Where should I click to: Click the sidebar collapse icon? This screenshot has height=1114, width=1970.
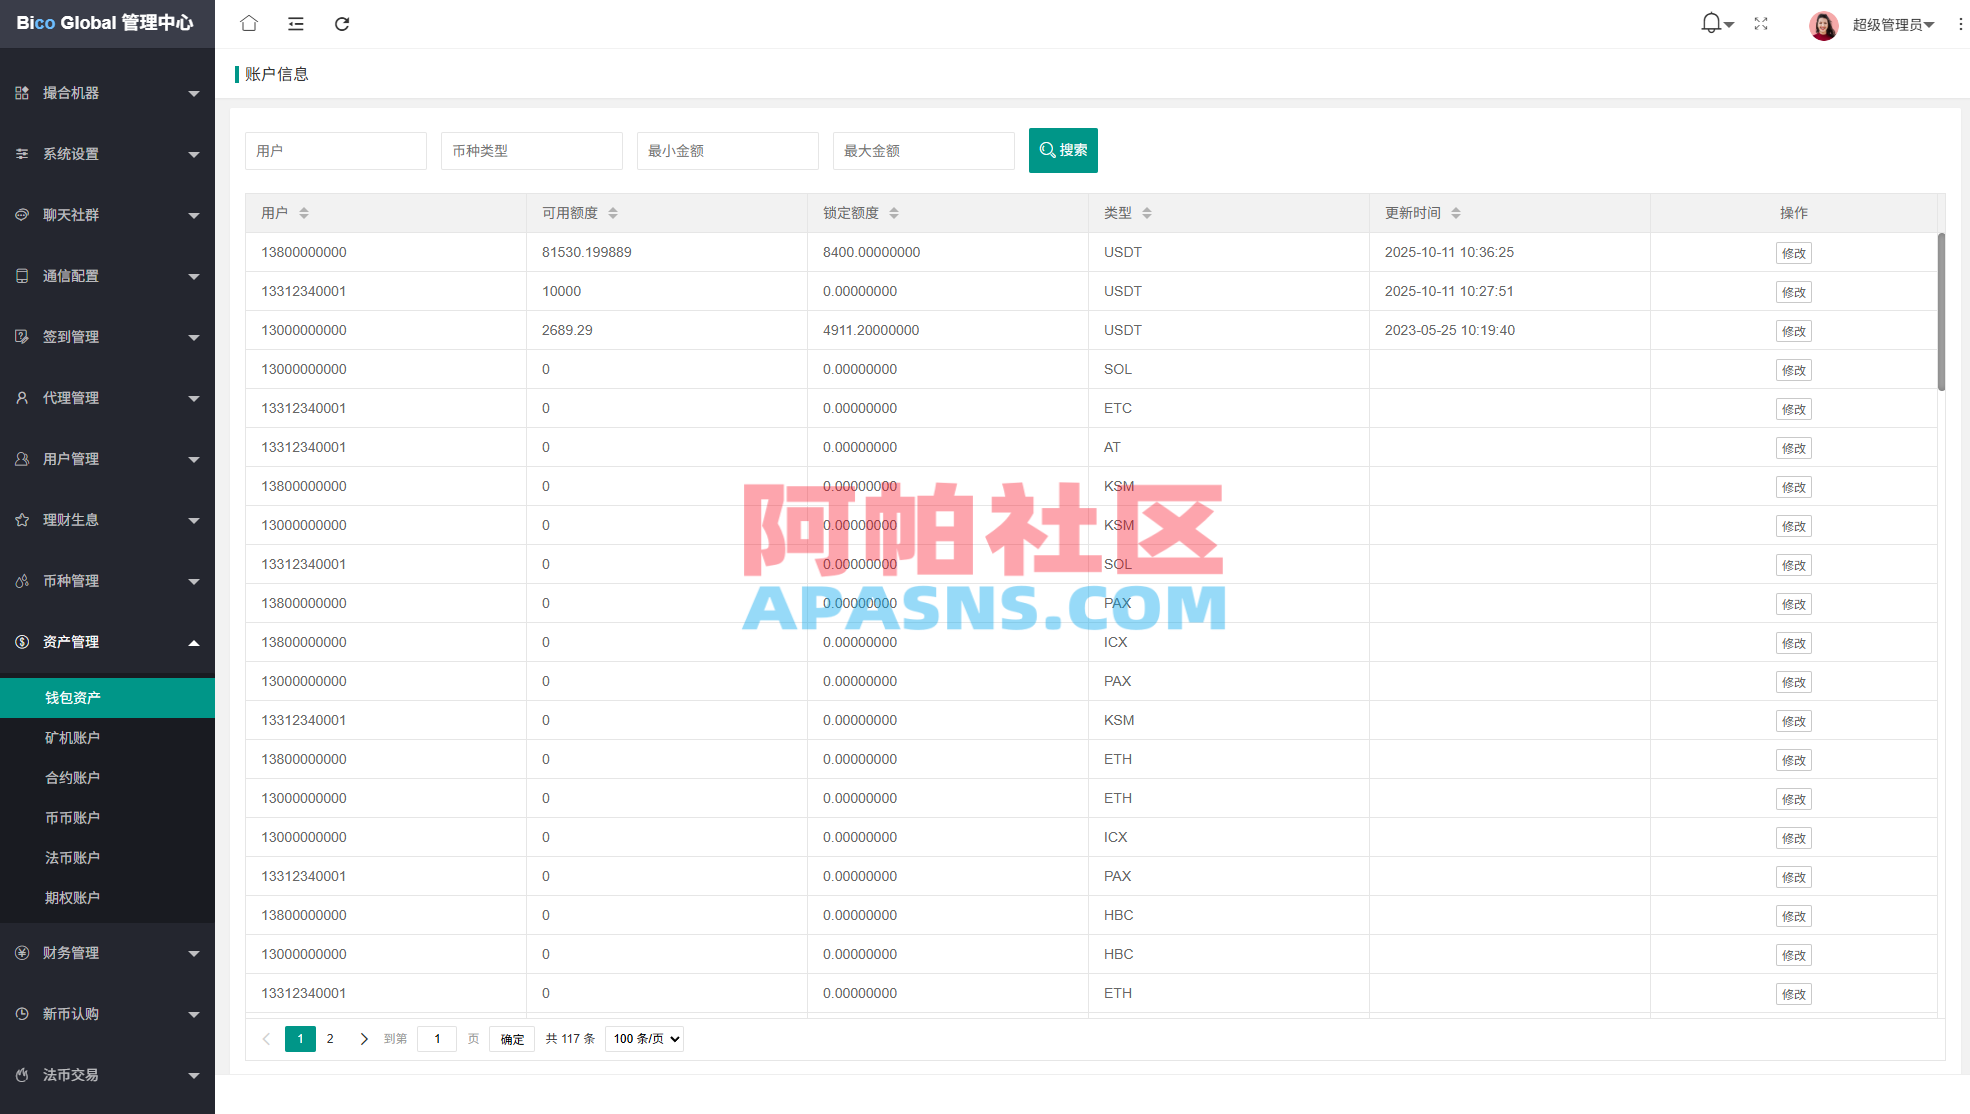tap(295, 23)
